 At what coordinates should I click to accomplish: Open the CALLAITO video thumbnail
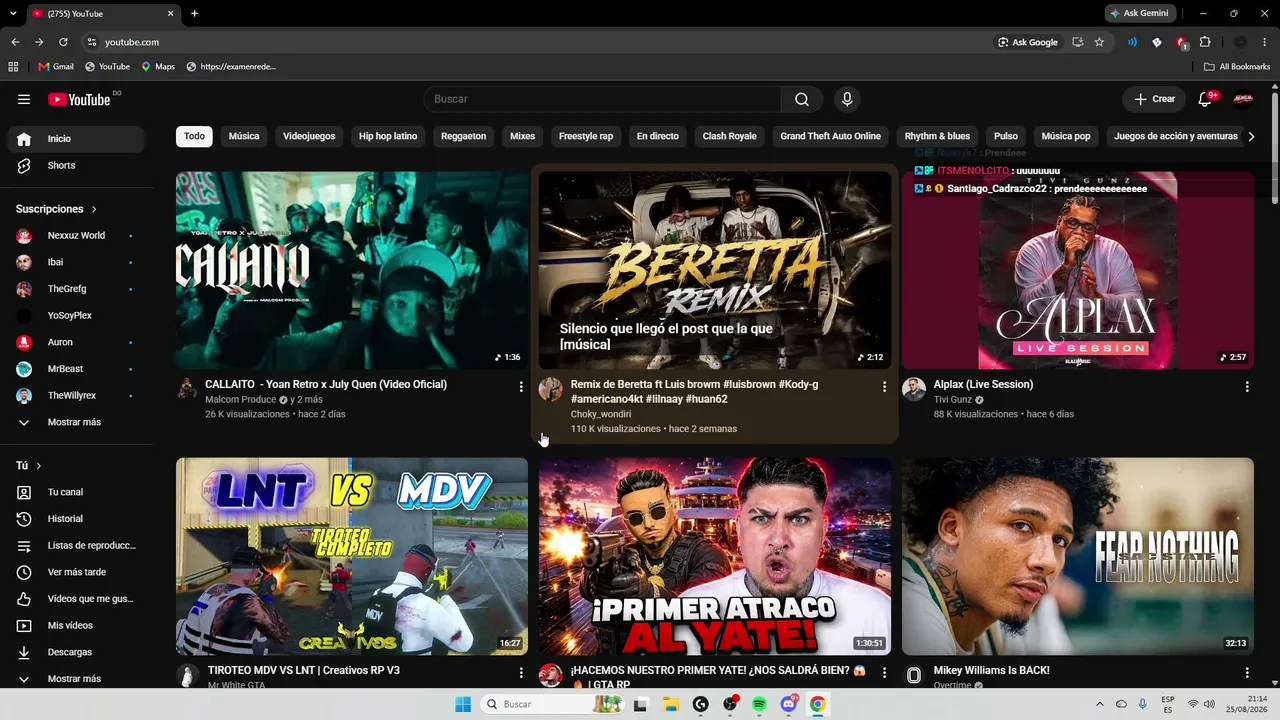coord(352,270)
